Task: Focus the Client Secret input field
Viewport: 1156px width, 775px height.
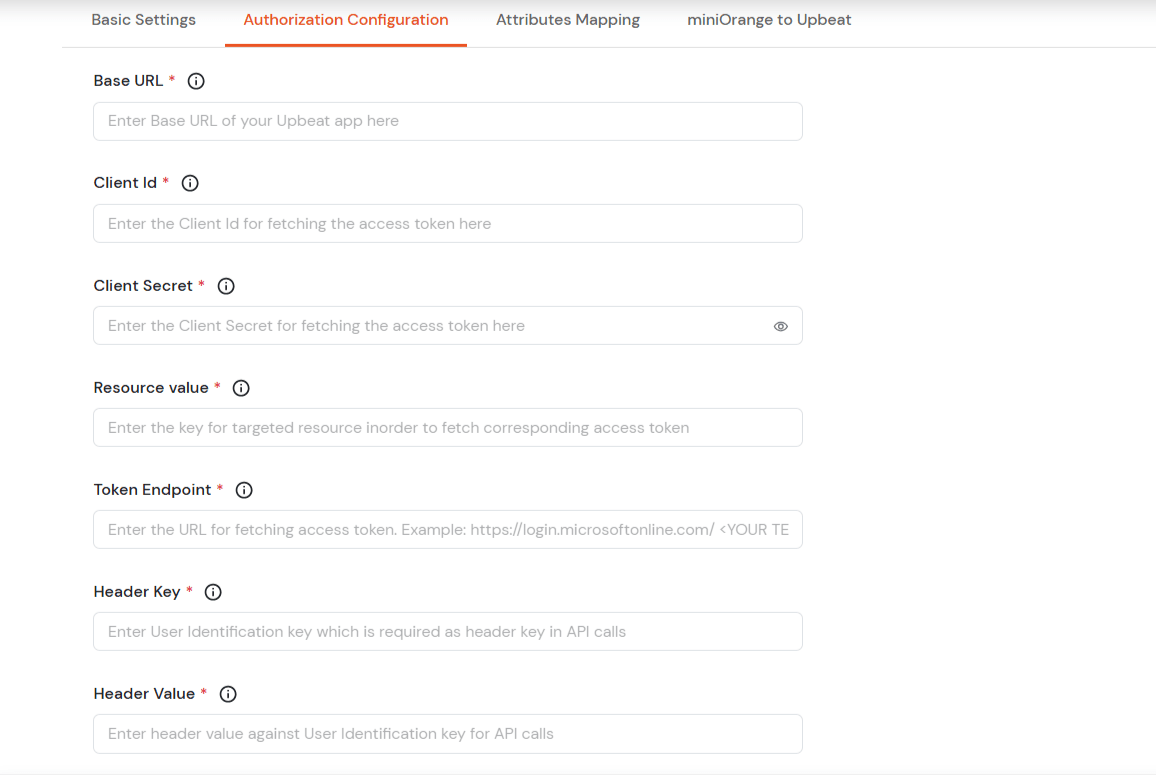Action: tap(448, 325)
